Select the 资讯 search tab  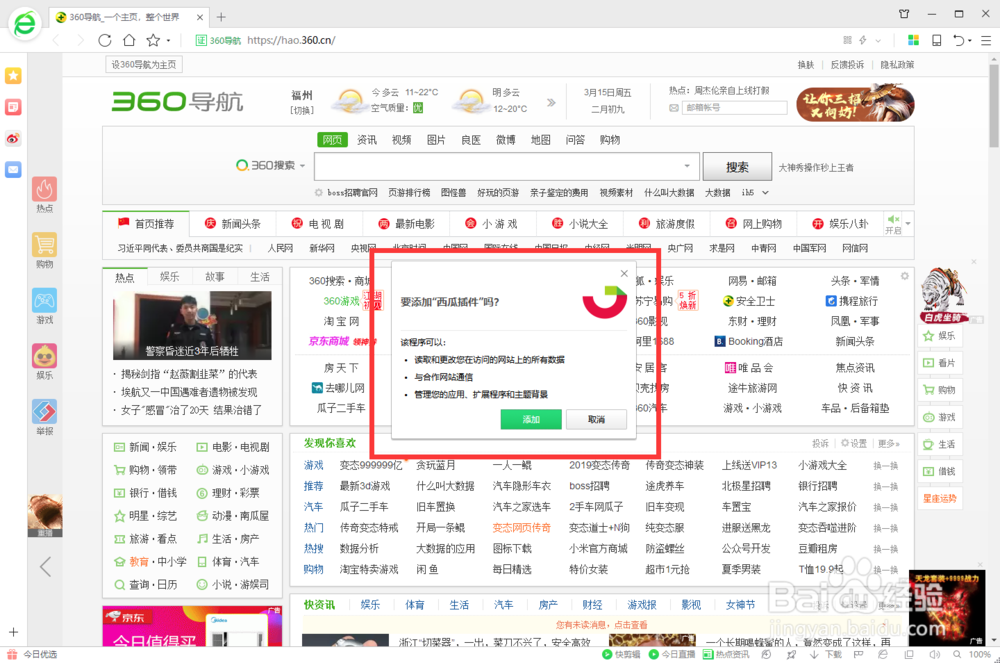click(x=367, y=140)
